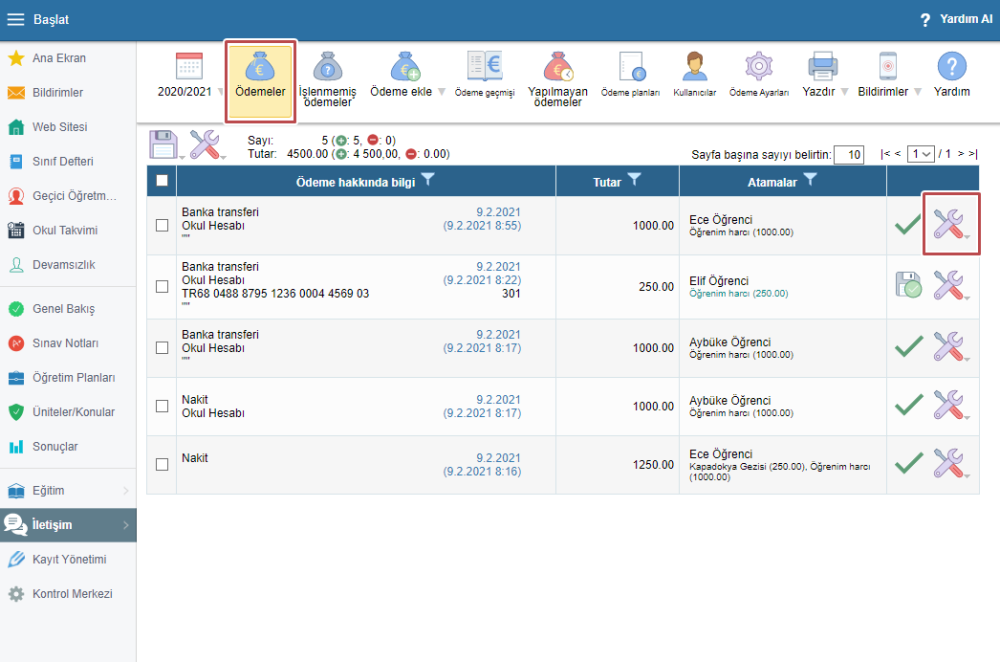1000x662 pixels.
Task: Open tools icon for Ece Öğrenci 1250.00 payment
Action: [948, 464]
